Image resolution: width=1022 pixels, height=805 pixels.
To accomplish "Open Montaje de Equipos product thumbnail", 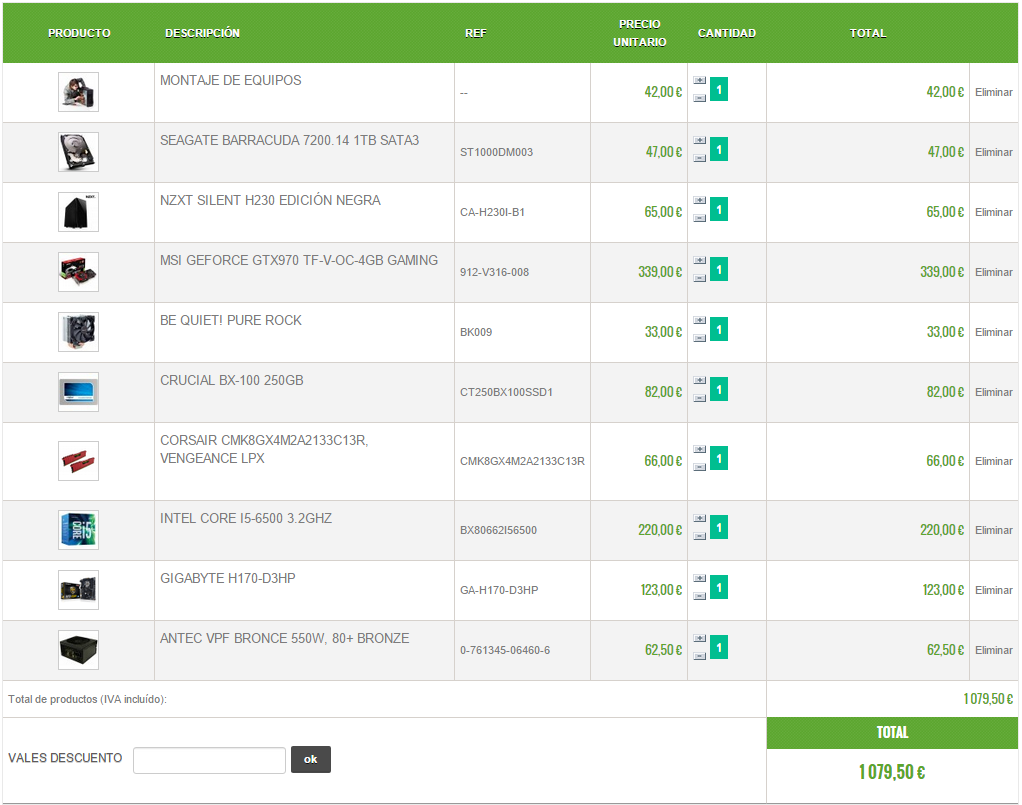I will coord(78,92).
